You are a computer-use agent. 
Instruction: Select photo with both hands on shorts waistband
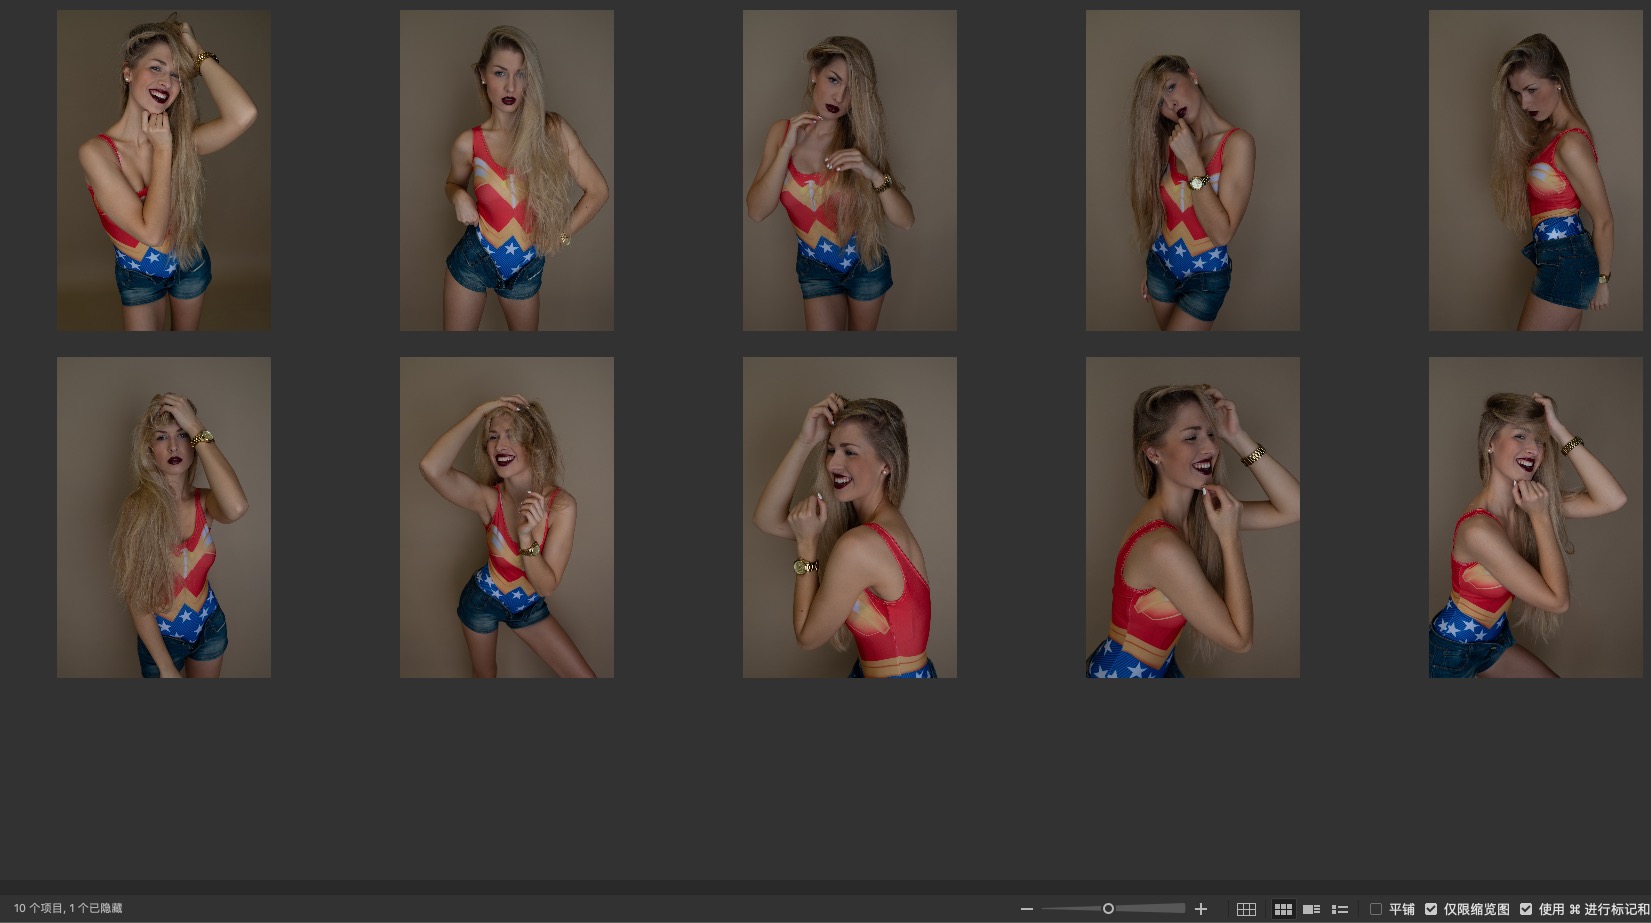pos(507,170)
